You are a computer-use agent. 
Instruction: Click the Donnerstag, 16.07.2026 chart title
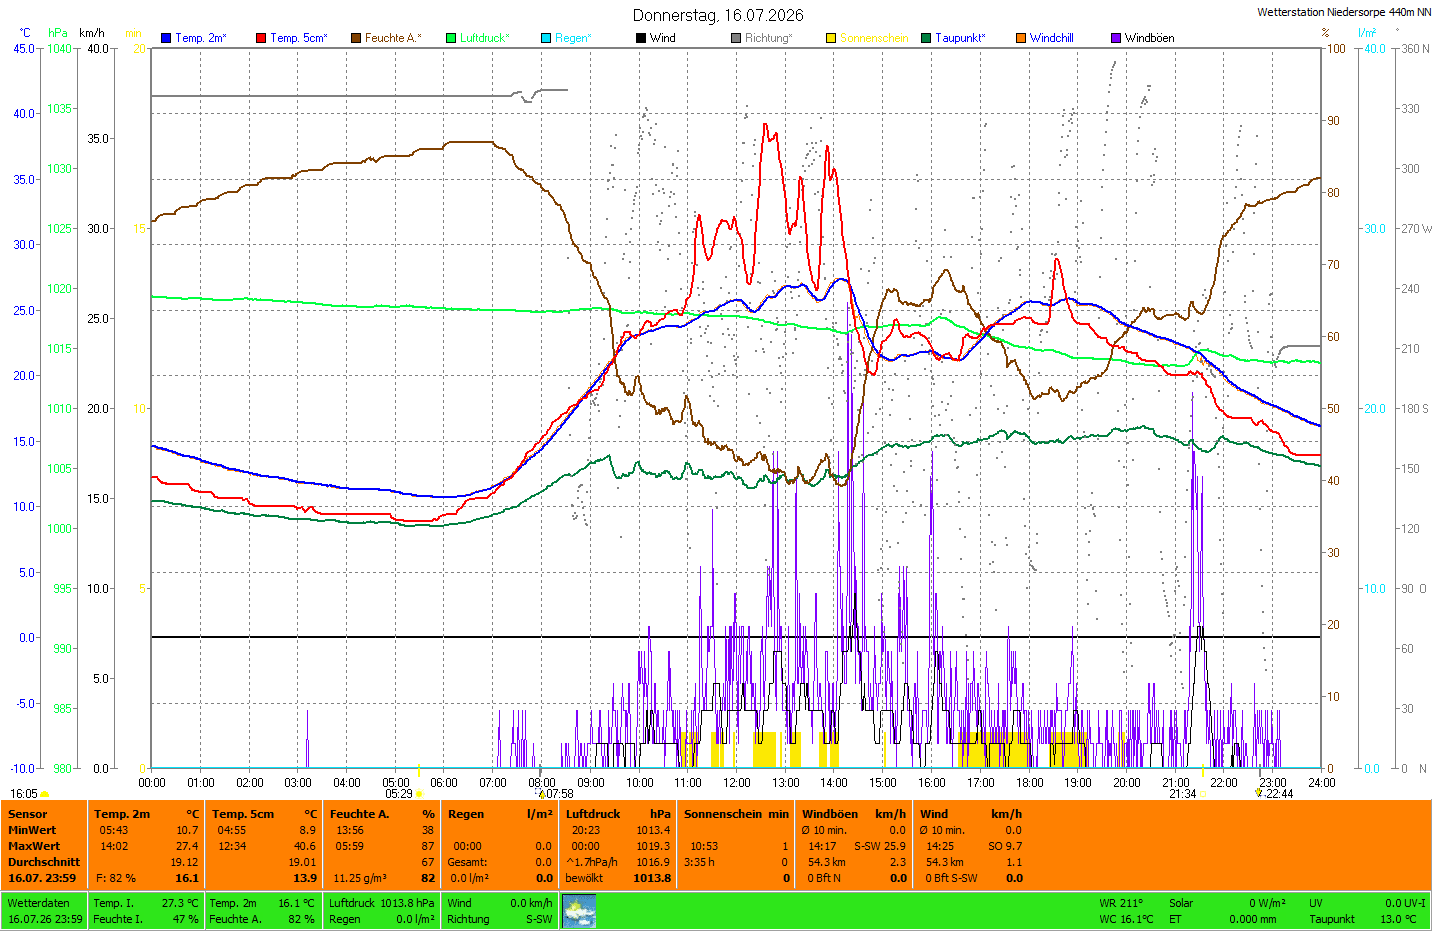click(x=718, y=15)
